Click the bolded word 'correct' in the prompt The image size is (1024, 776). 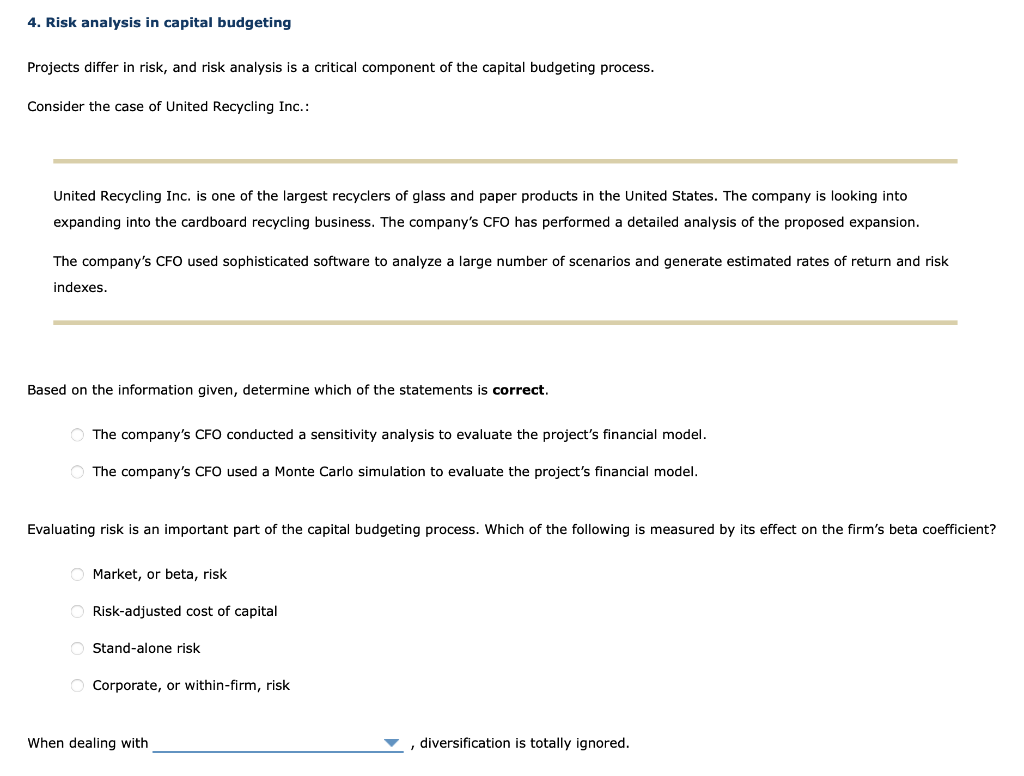point(519,389)
